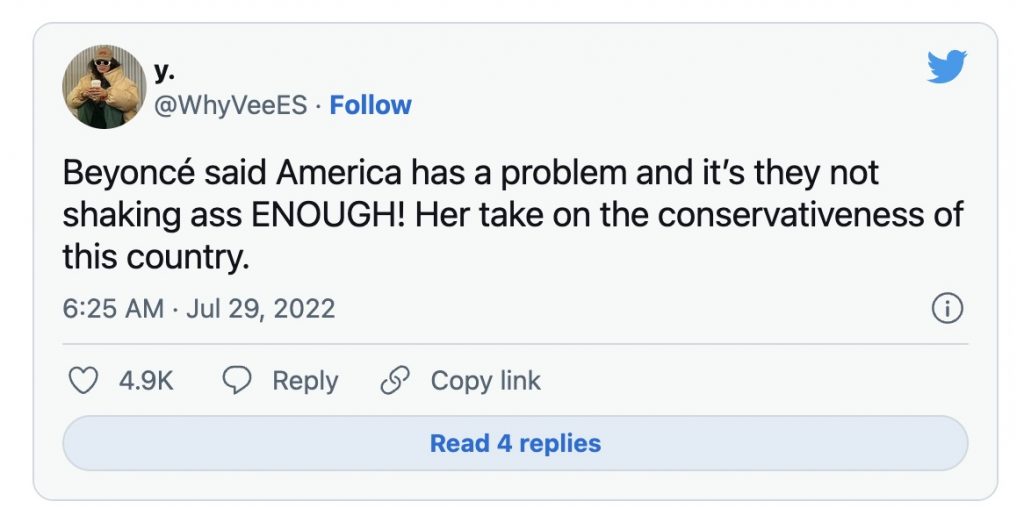Screen dimensions: 1024x530
Task: Click "this country." on the tweet's last line
Action: (155, 256)
